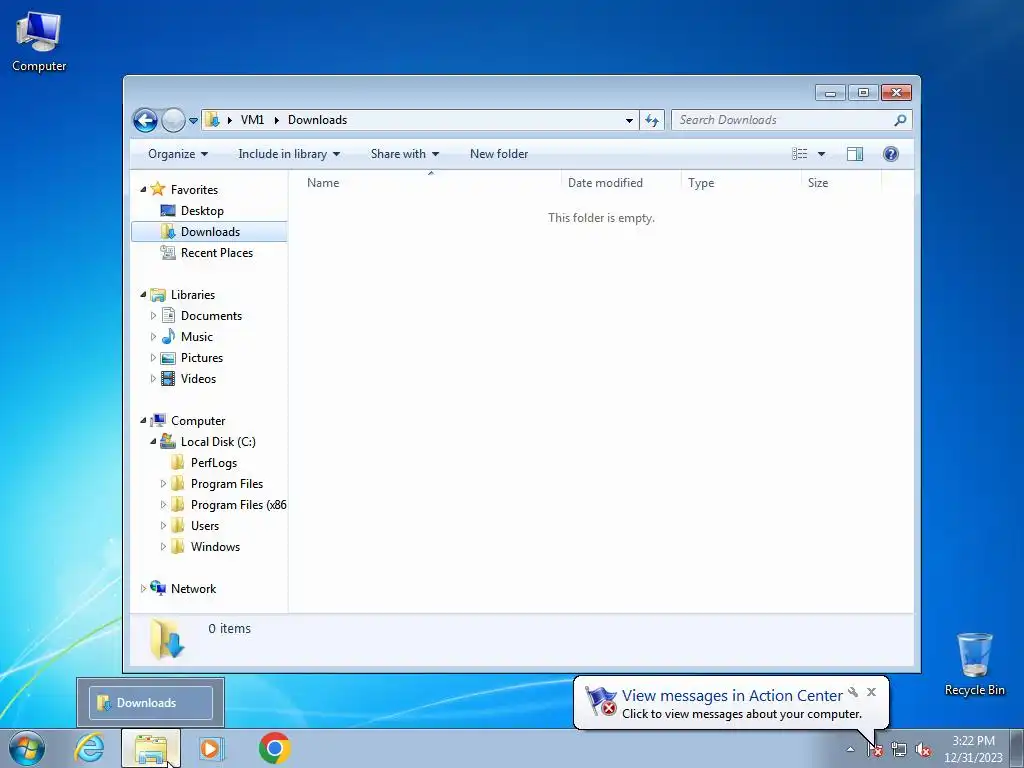Dismiss the Action Center notification balloon
1024x768 pixels.
pos(871,692)
